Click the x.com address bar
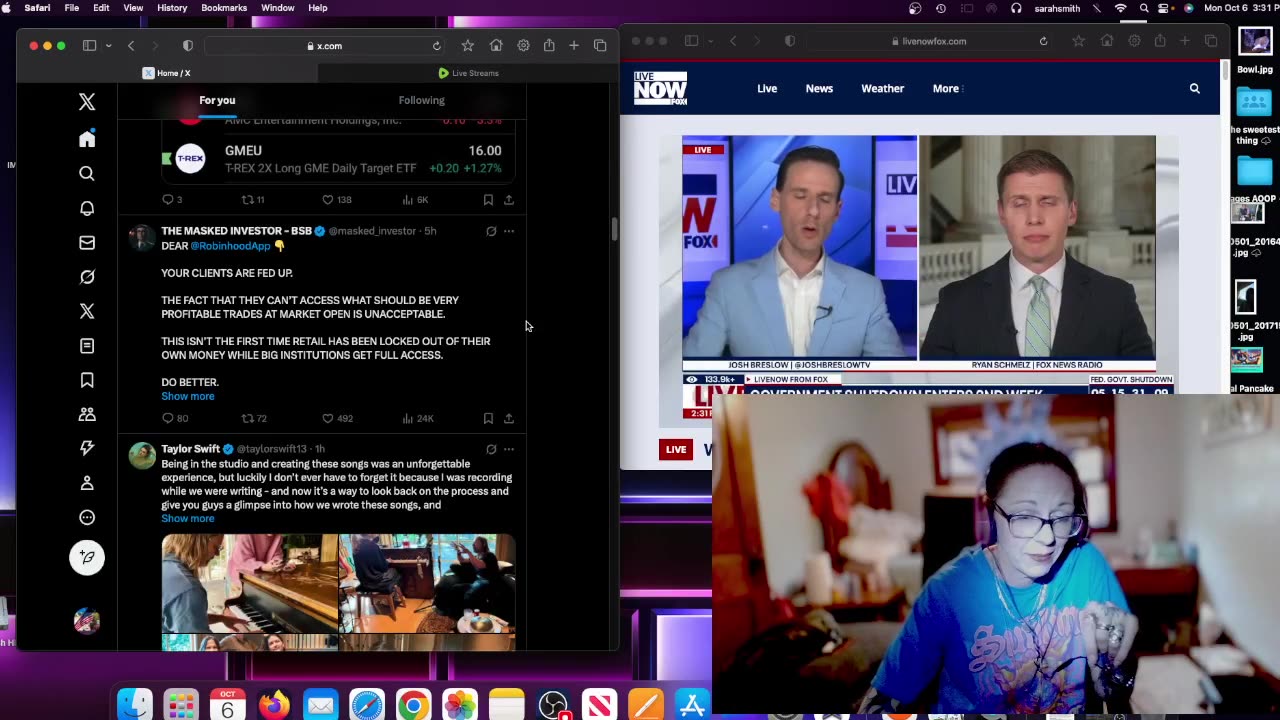1280x720 pixels. pos(325,46)
